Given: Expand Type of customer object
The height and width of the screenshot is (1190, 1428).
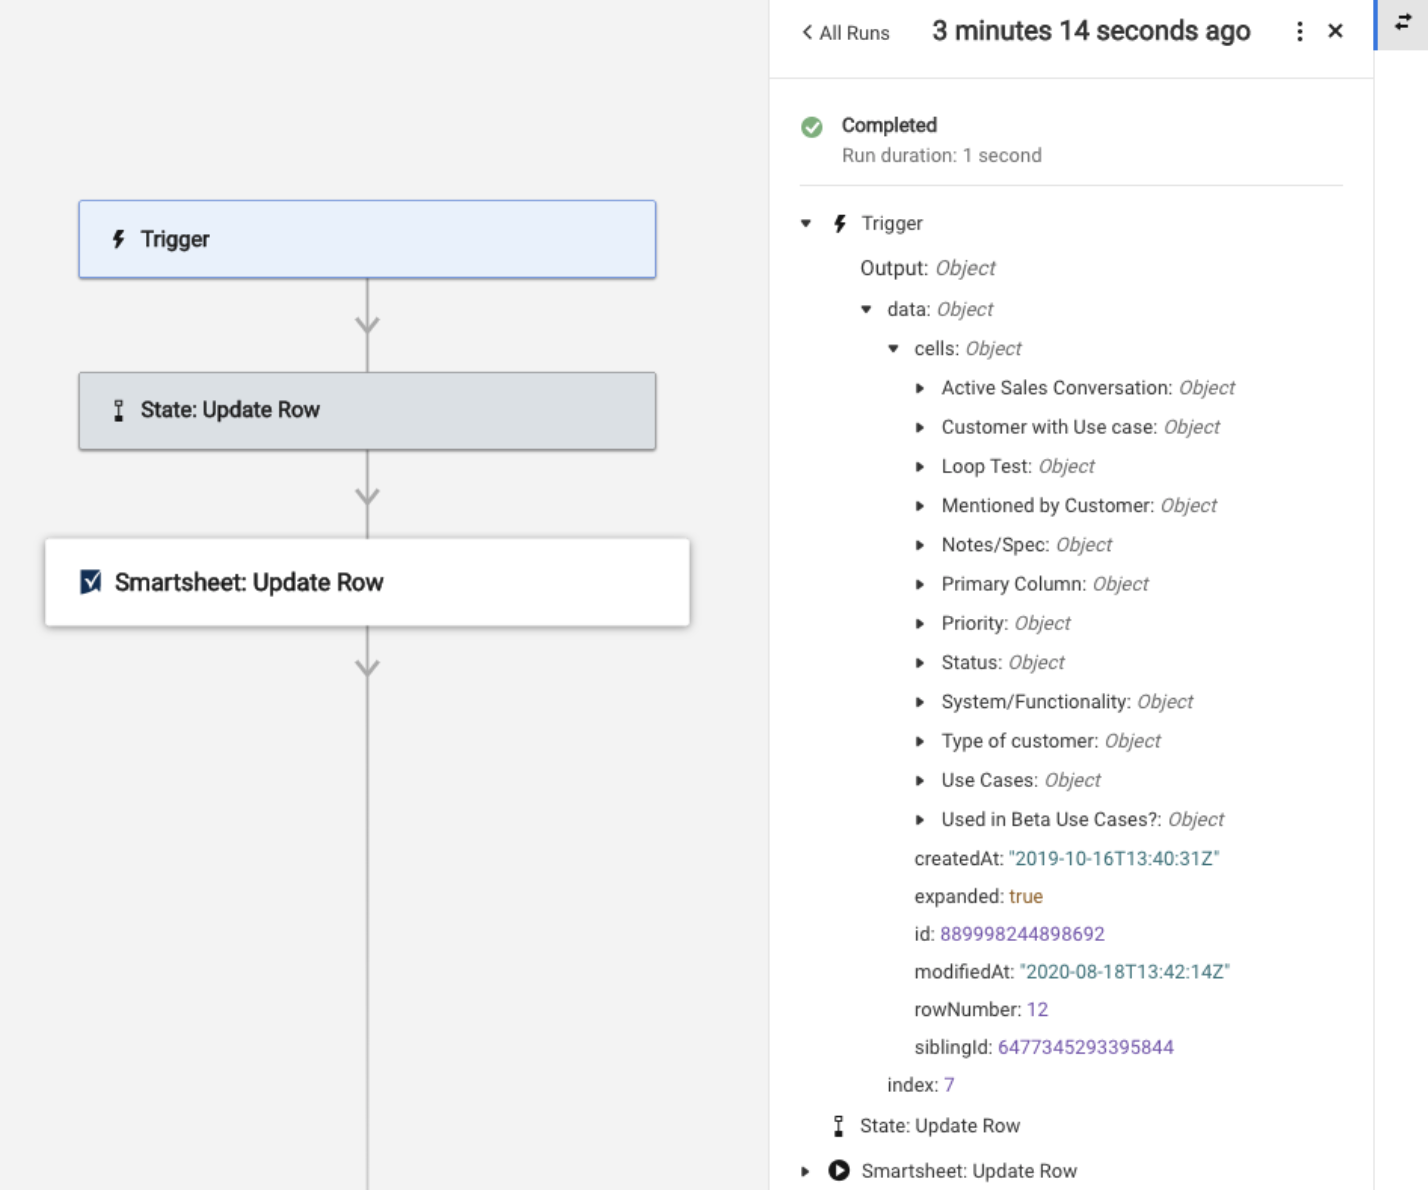Looking at the screenshot, I should [920, 741].
